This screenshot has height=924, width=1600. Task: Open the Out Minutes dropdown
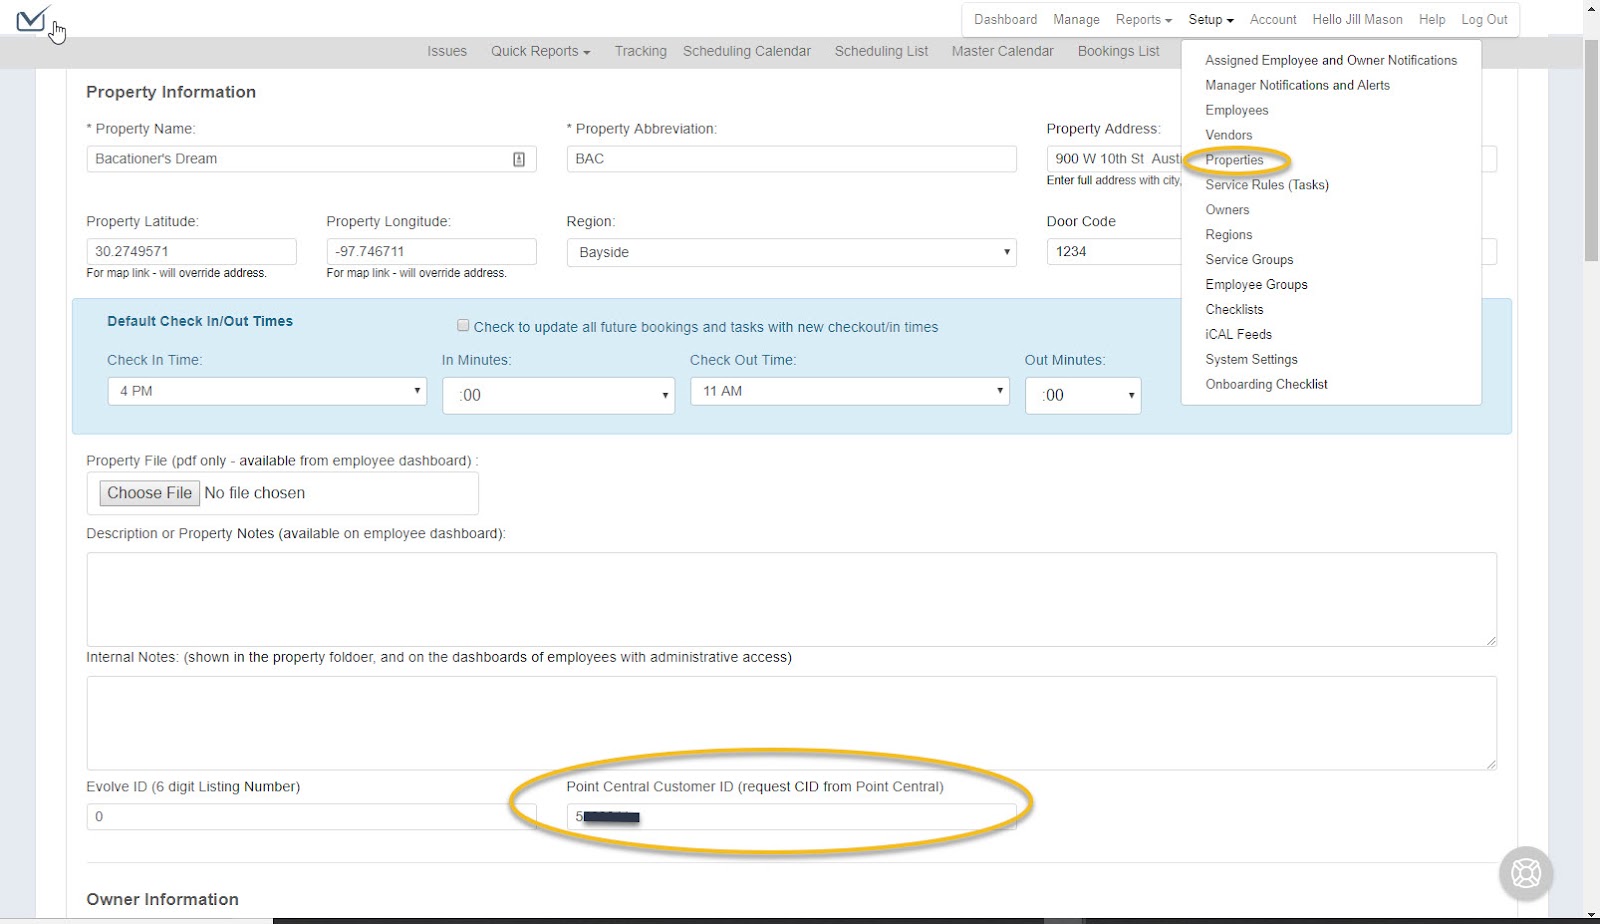coord(1082,395)
